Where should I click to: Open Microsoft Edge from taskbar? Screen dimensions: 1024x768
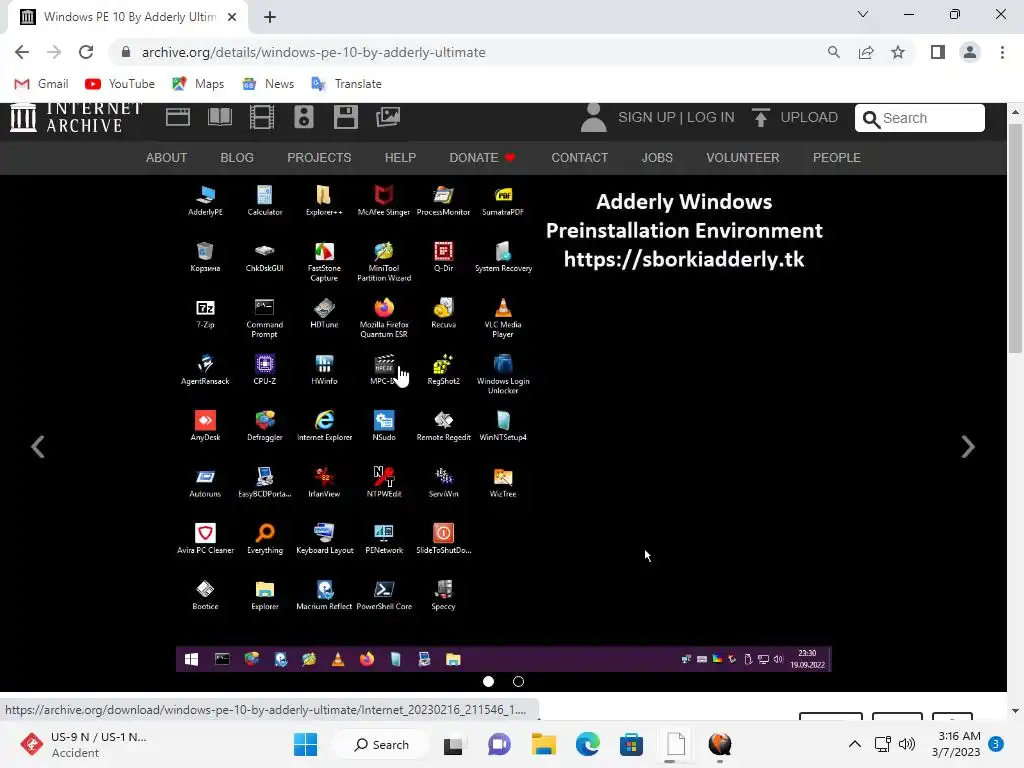click(x=588, y=744)
